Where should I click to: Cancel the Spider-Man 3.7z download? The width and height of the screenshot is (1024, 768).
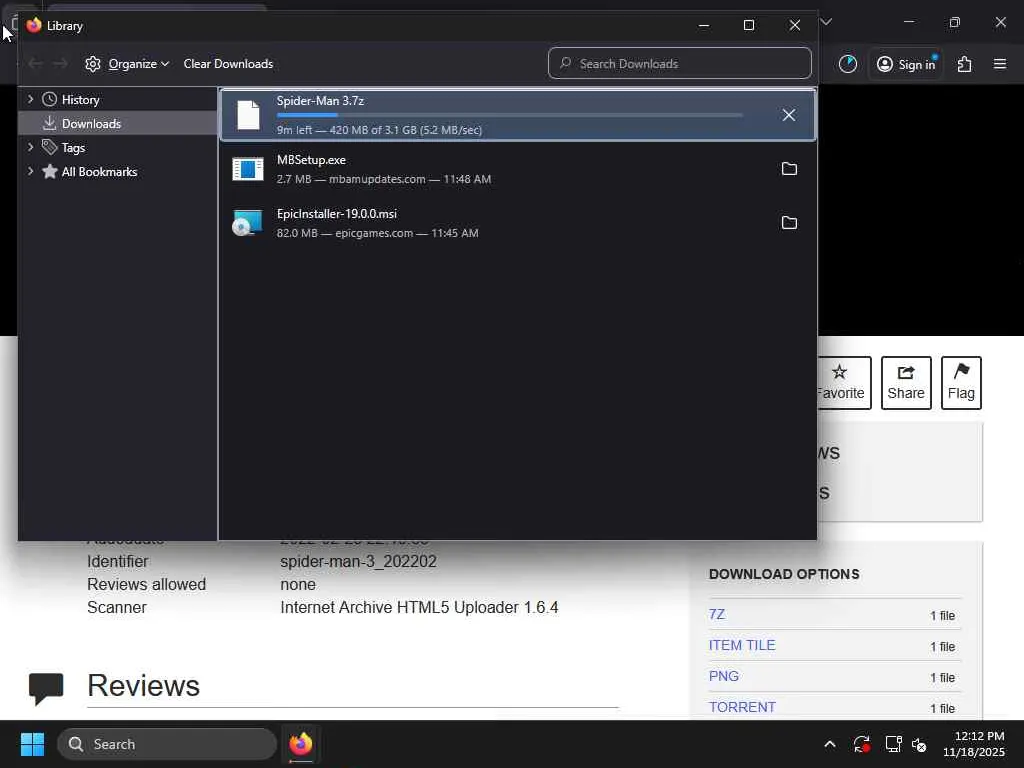pyautogui.click(x=788, y=115)
